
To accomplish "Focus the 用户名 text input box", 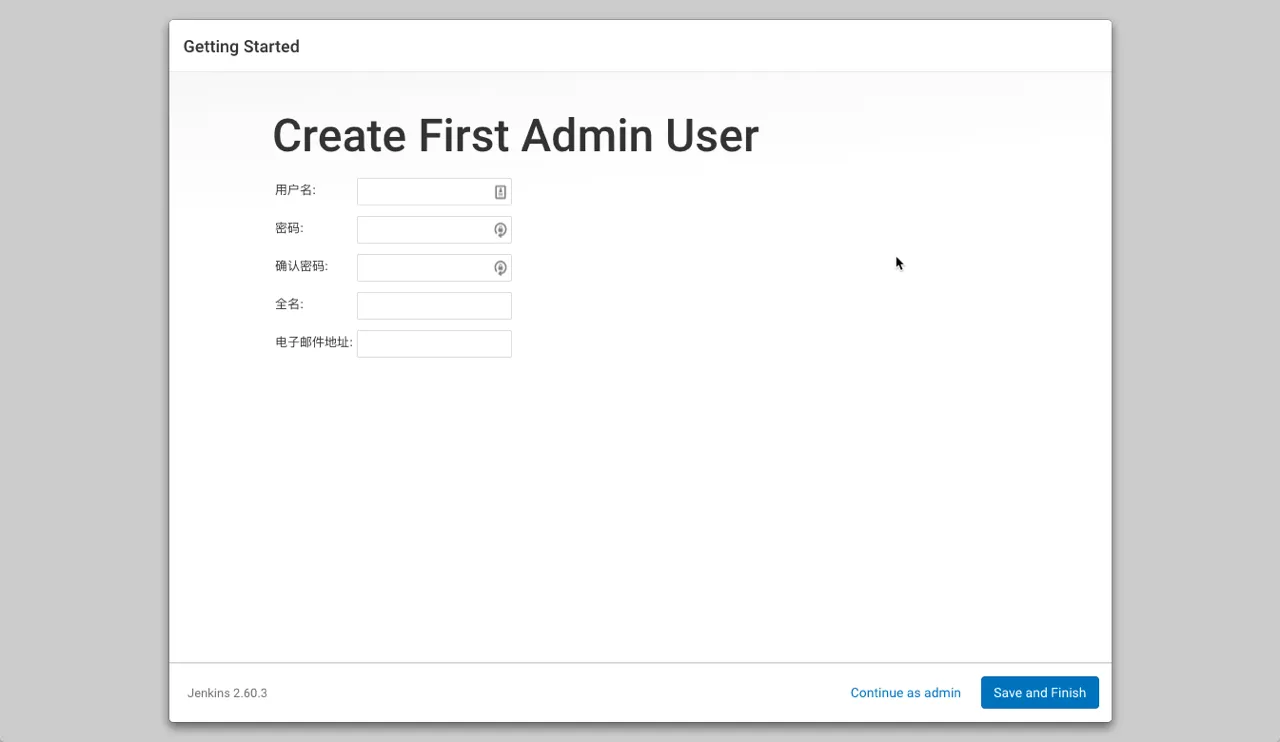I will tap(424, 192).
